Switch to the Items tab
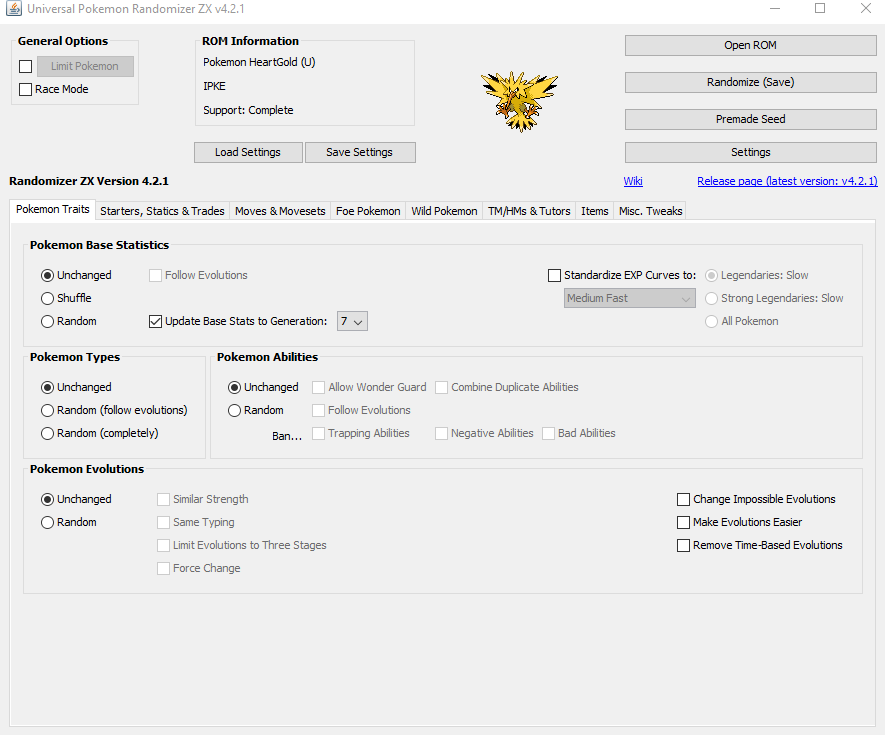The image size is (885, 735). pyautogui.click(x=595, y=211)
